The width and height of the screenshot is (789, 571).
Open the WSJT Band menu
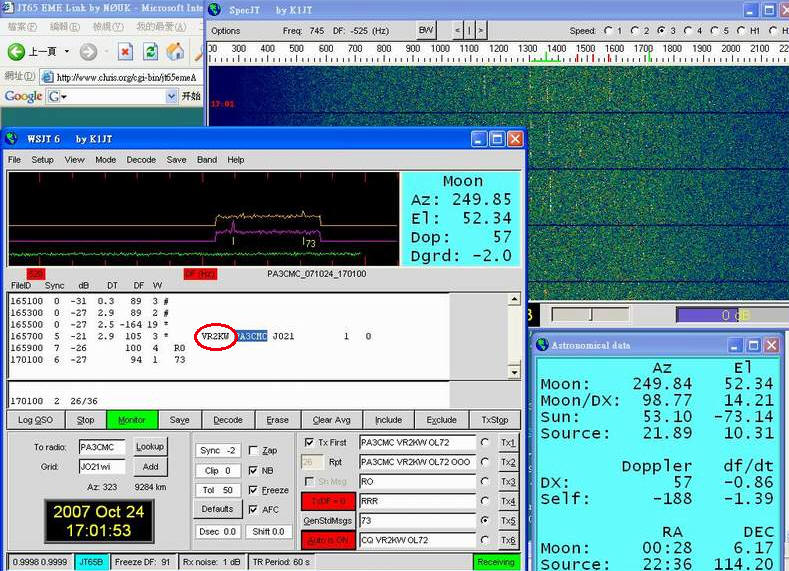tap(207, 159)
